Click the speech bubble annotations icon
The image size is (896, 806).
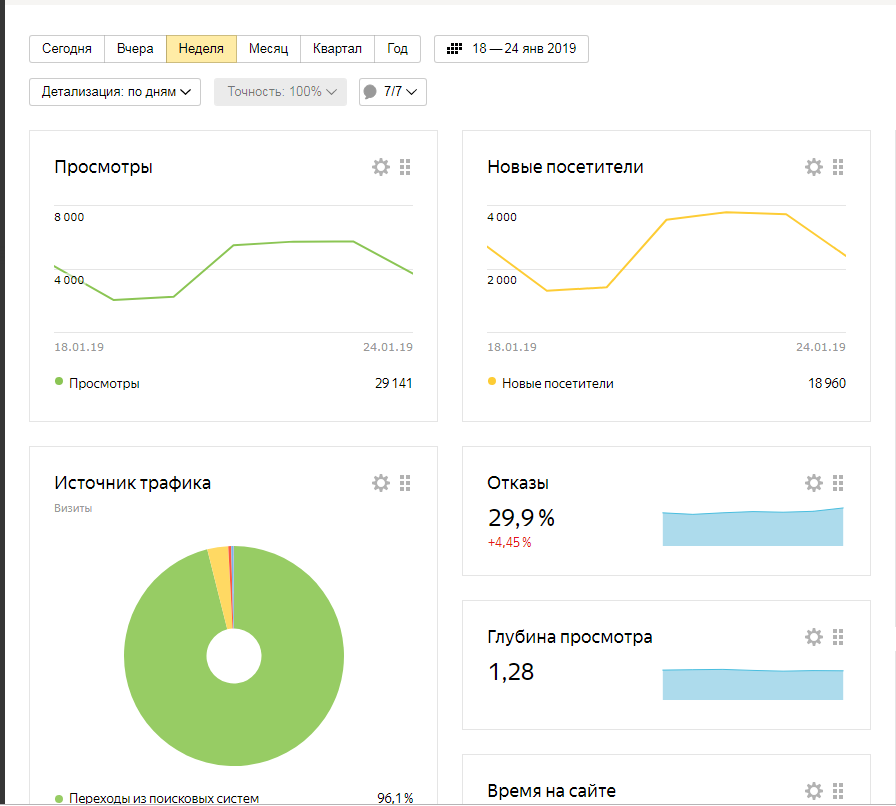point(370,92)
